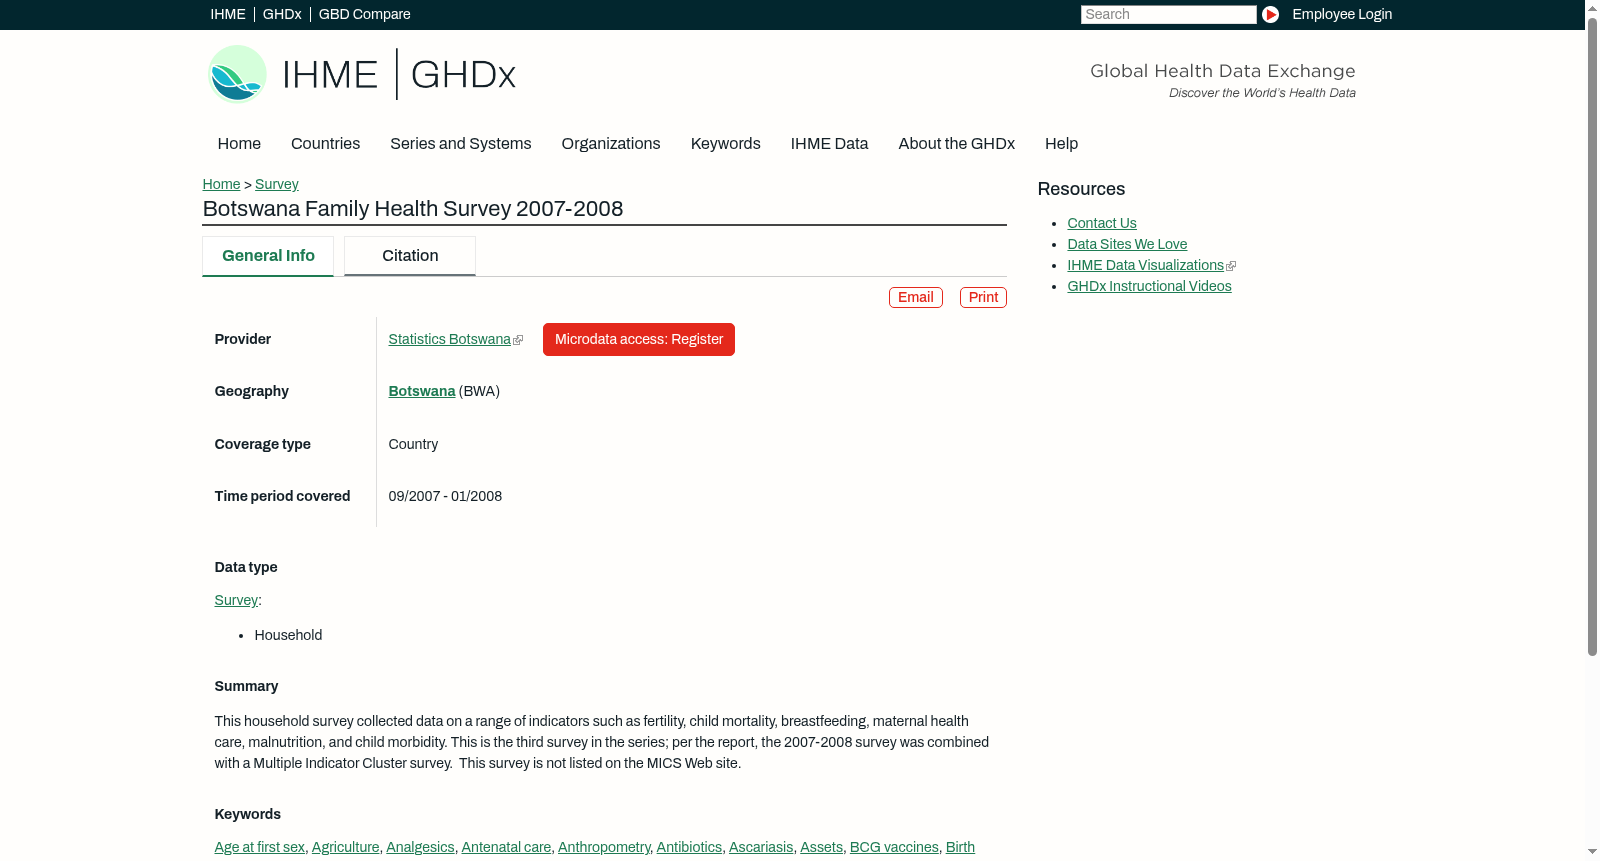Screen dimensions: 1600x861
Task: Open GBD Compare in top bar
Action: (x=364, y=14)
